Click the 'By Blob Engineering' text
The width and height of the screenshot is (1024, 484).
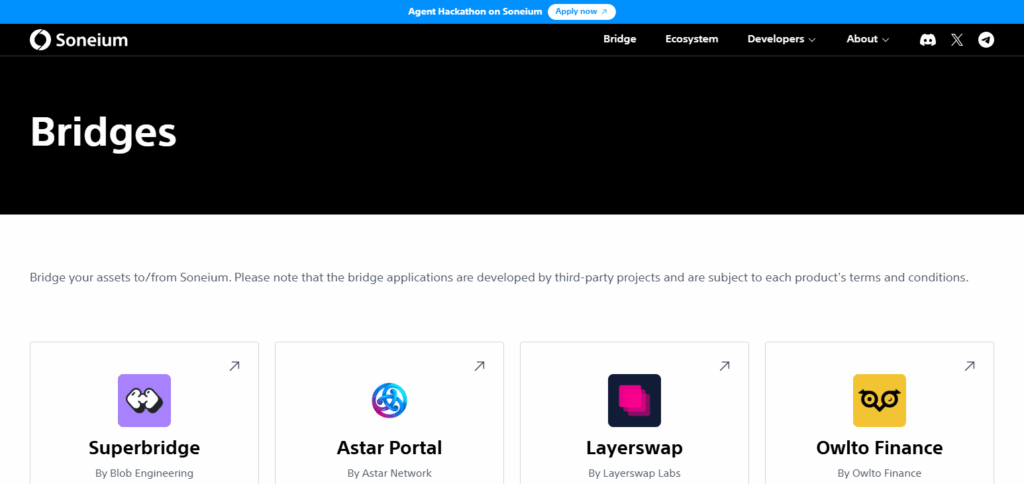click(x=144, y=473)
